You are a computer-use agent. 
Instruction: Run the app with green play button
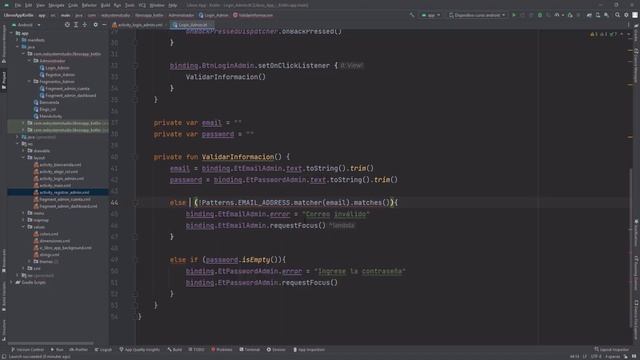(514, 15)
